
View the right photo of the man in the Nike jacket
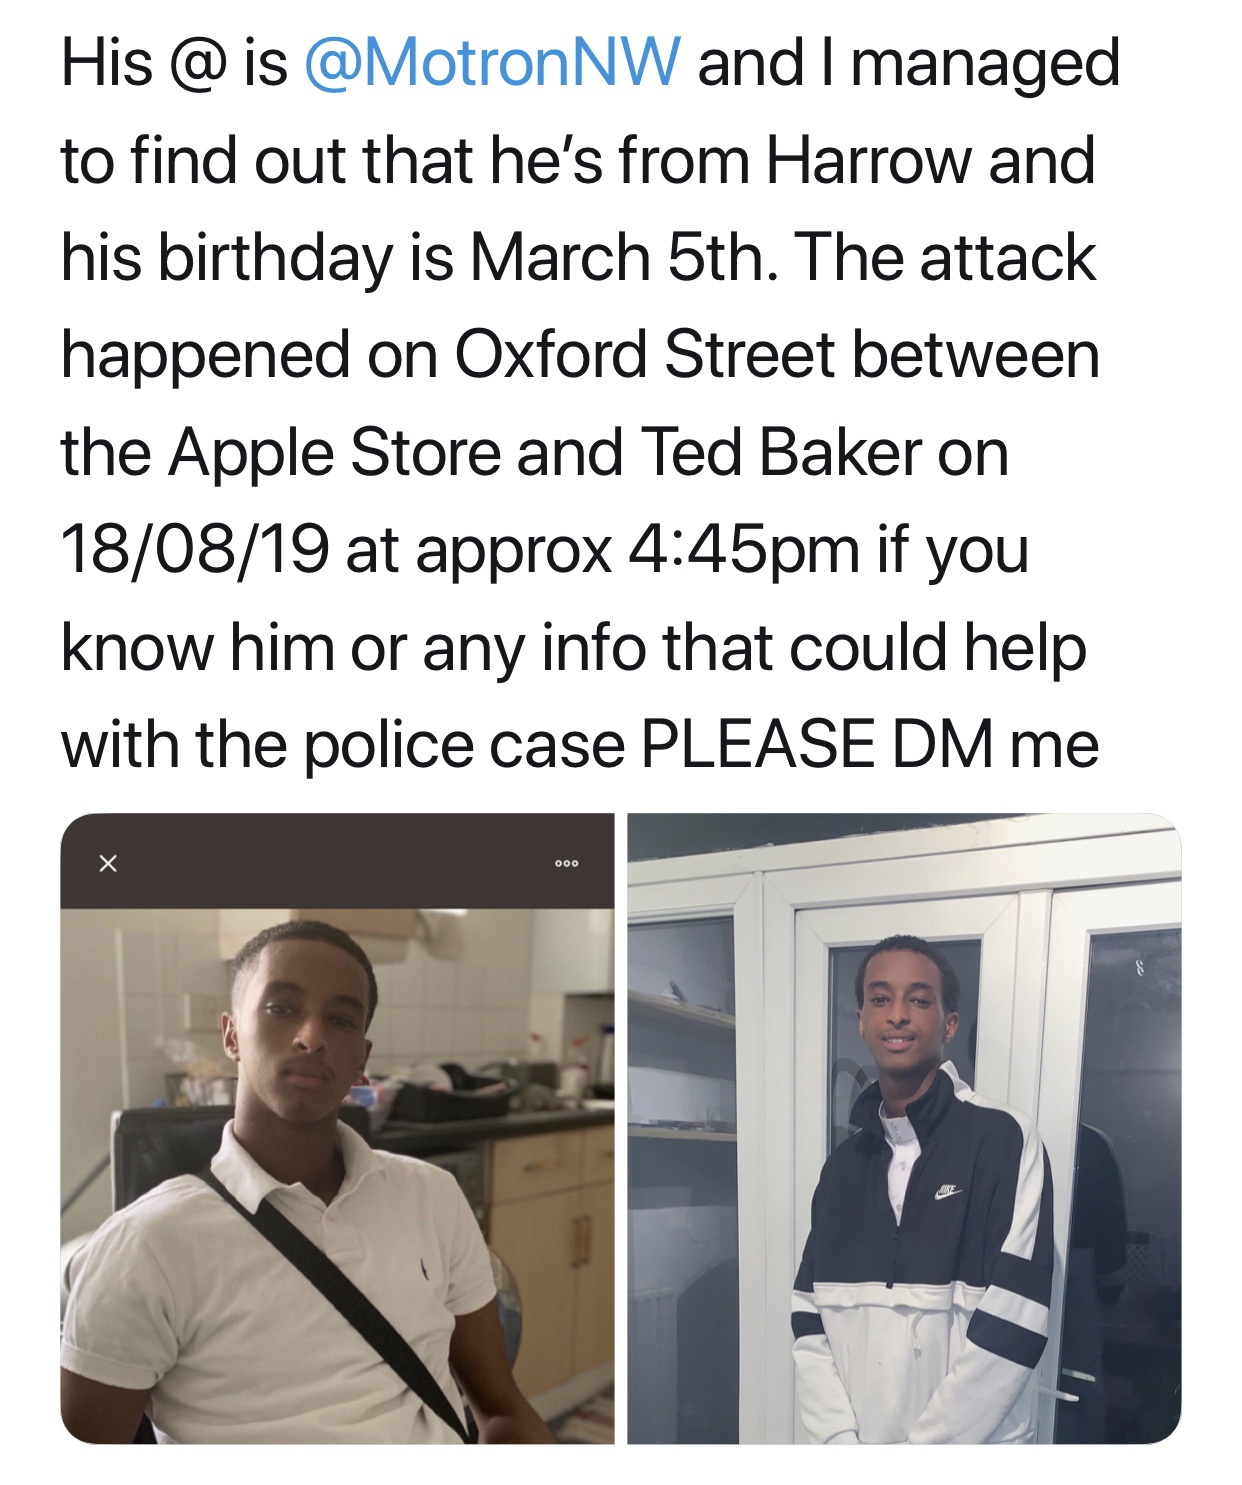(x=904, y=1128)
